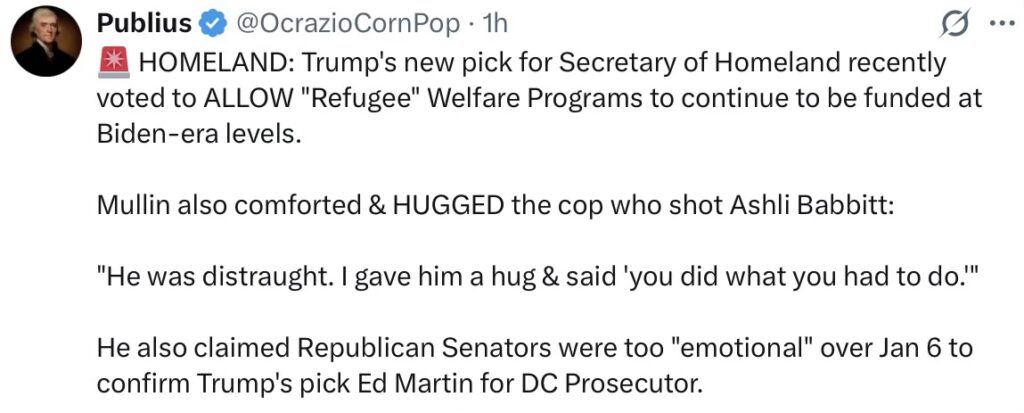
Task: Click the 1h post timestamp
Action: [494, 24]
